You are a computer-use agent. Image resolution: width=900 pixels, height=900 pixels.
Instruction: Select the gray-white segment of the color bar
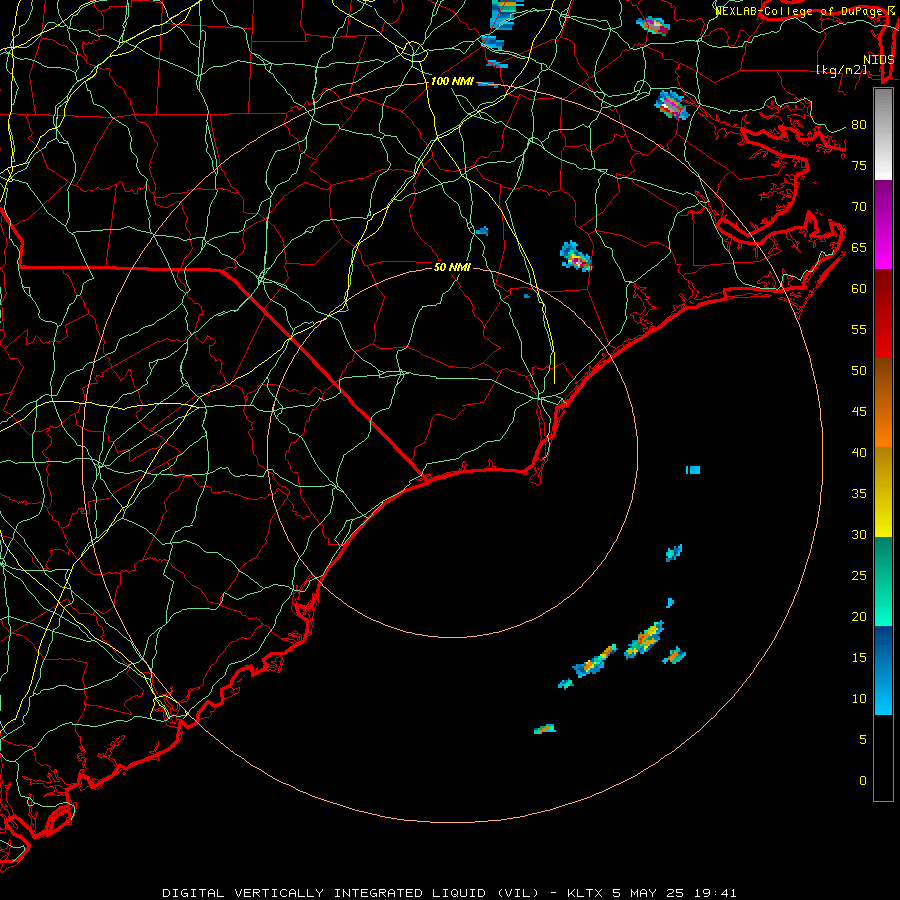pos(883,134)
